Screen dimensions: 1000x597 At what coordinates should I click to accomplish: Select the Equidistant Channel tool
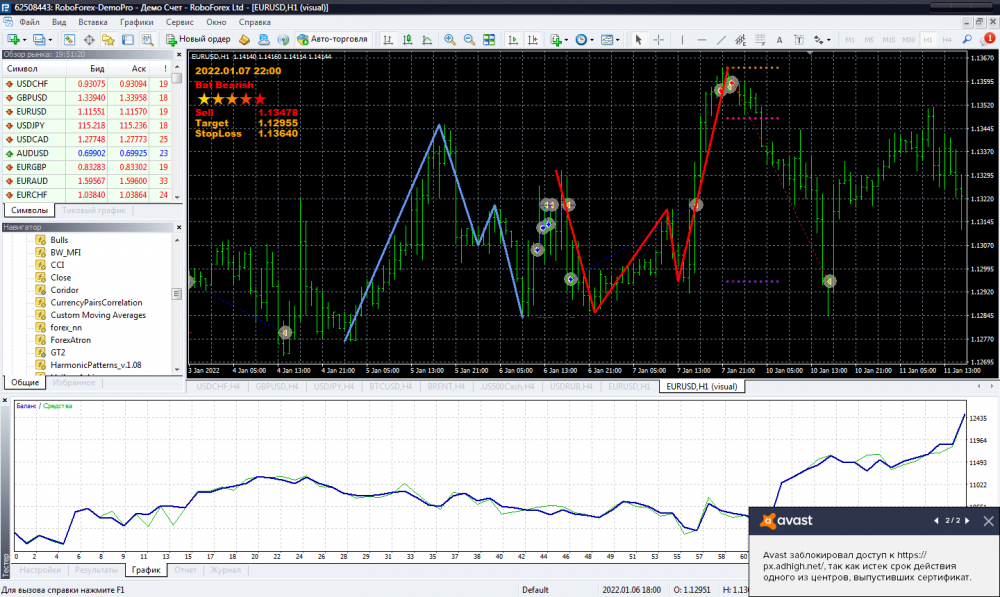(x=740, y=40)
